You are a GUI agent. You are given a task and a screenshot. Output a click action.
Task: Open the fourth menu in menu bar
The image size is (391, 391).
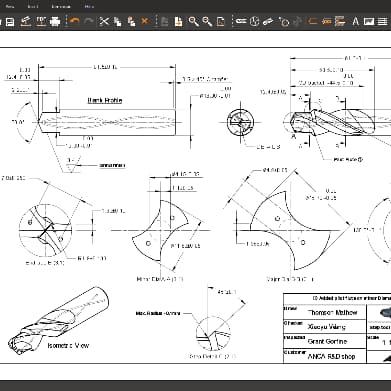(89, 6)
